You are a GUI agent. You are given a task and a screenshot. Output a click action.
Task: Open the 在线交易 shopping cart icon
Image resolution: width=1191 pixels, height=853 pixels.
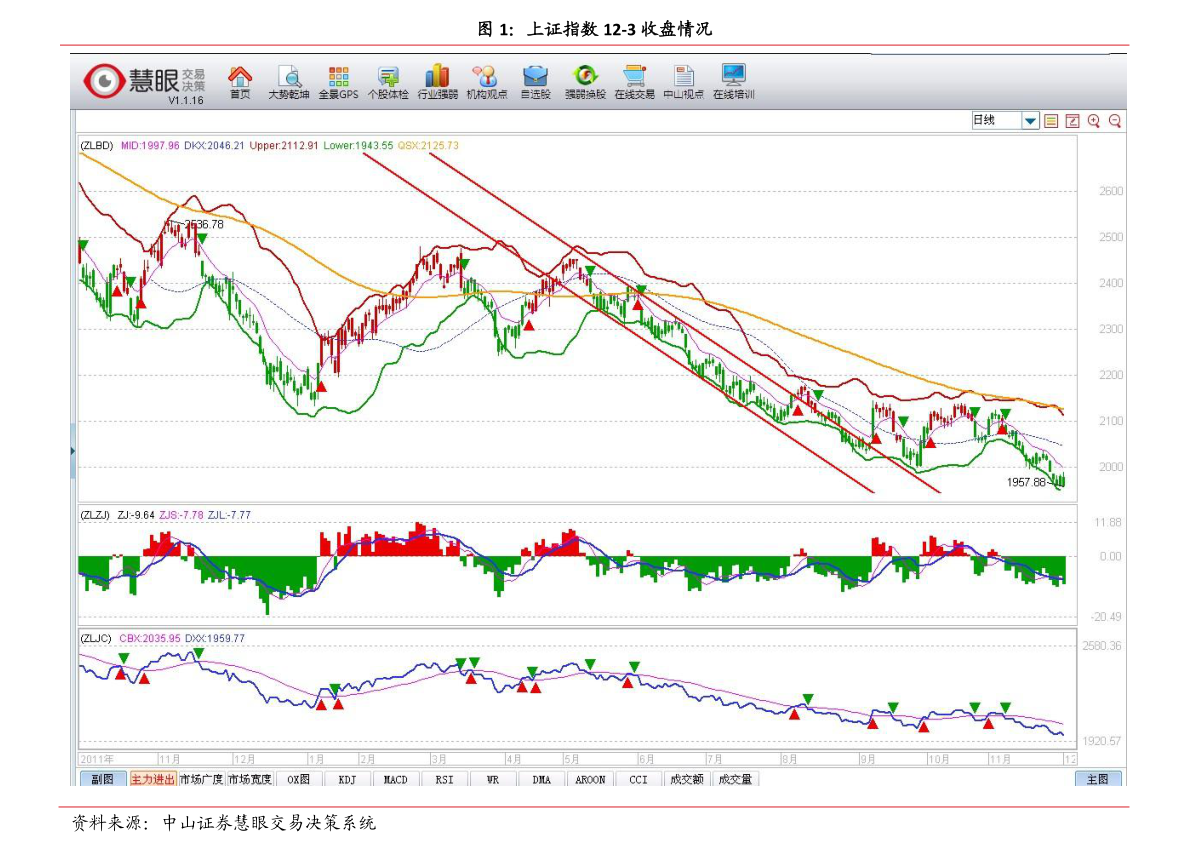[x=634, y=78]
